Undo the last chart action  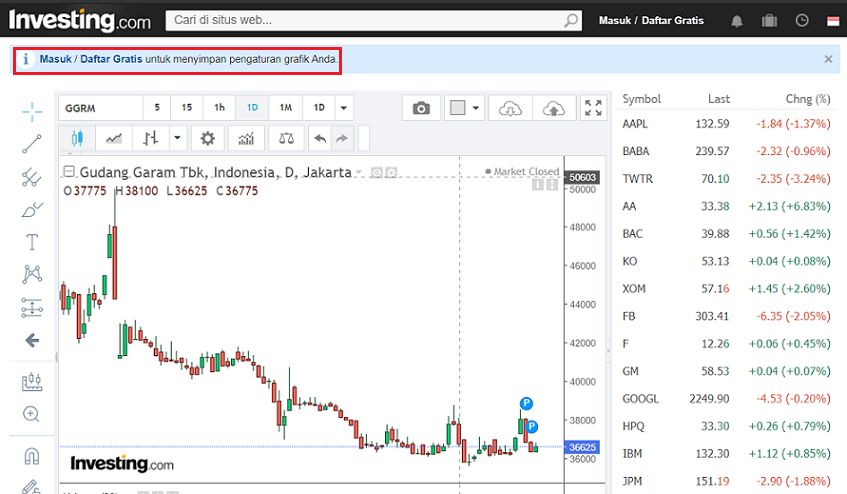click(x=320, y=139)
